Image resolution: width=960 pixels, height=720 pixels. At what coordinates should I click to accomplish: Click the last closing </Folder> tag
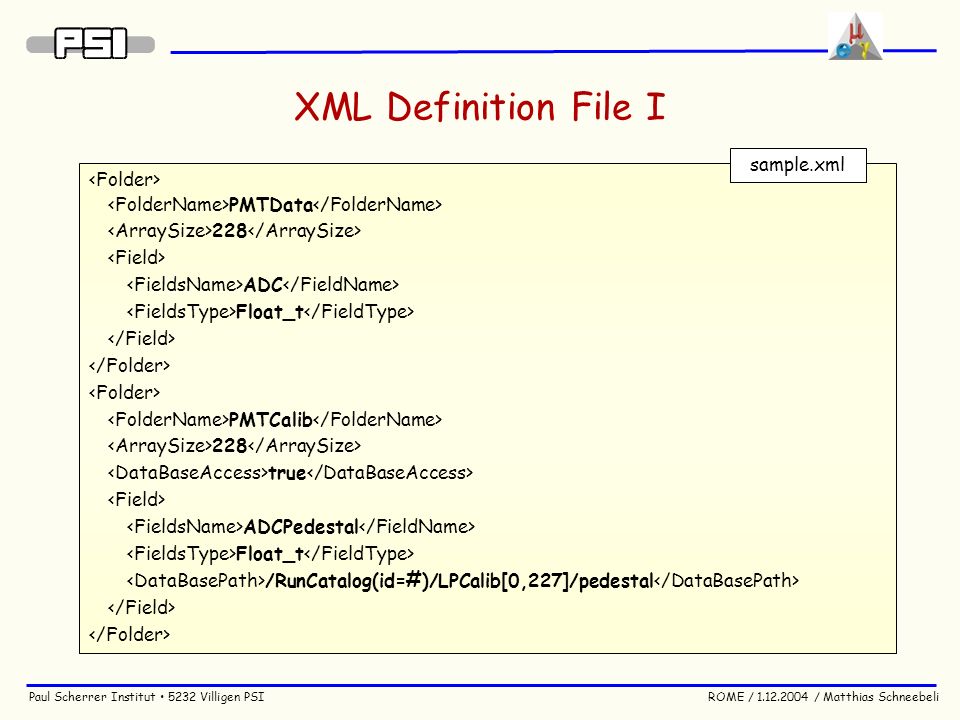[x=129, y=634]
